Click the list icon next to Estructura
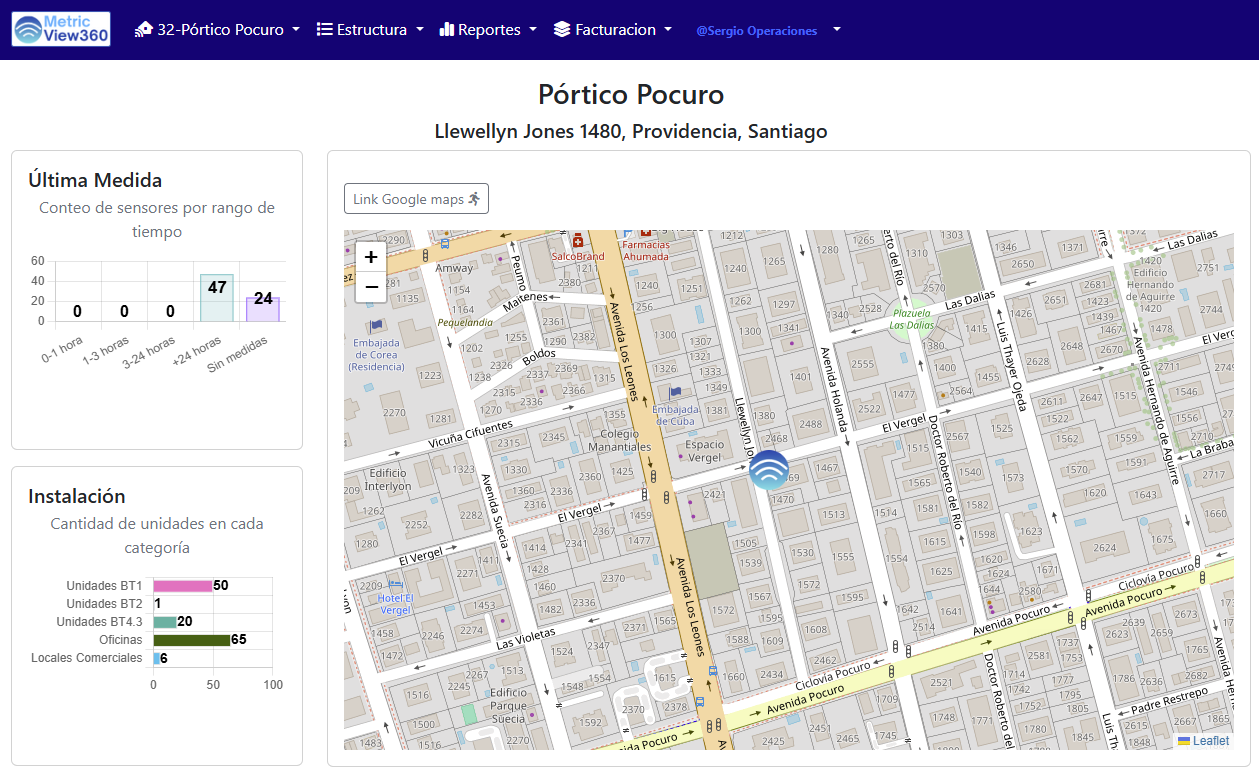1259x773 pixels. click(x=325, y=30)
